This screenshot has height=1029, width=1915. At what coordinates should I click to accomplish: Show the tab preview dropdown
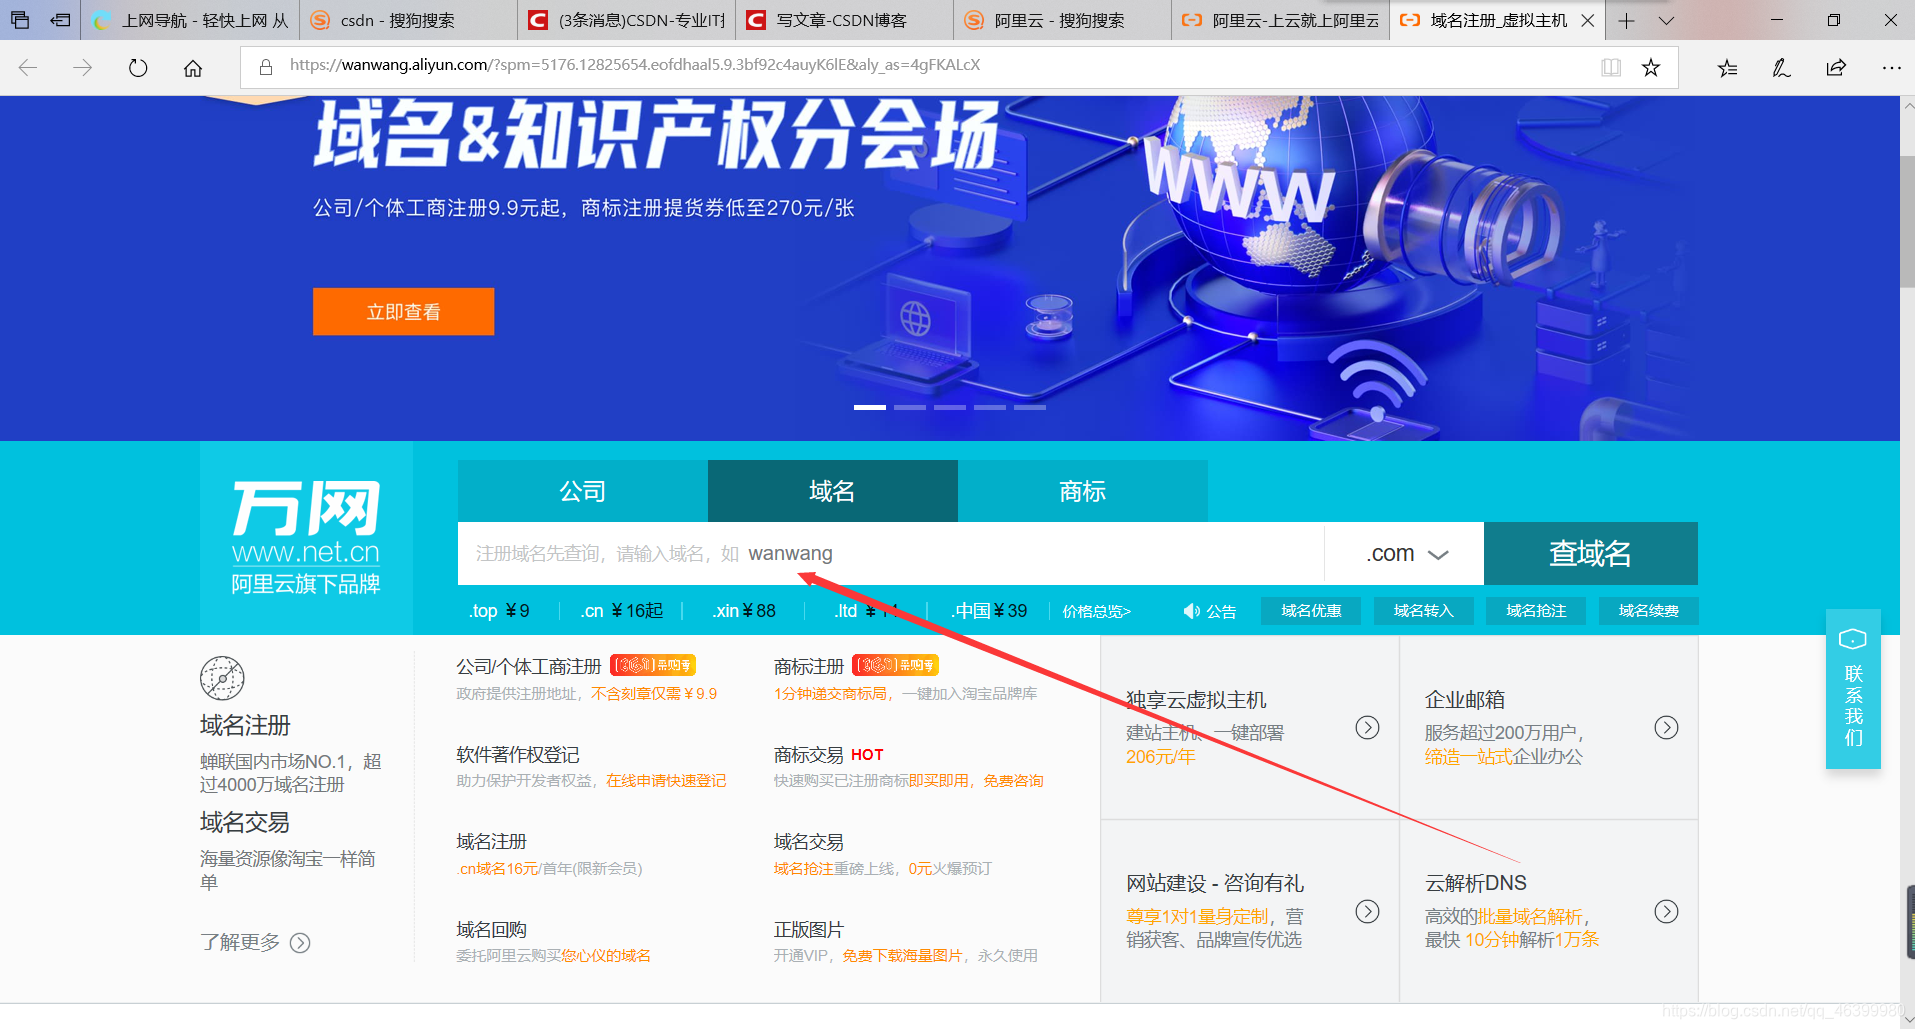coord(1666,20)
